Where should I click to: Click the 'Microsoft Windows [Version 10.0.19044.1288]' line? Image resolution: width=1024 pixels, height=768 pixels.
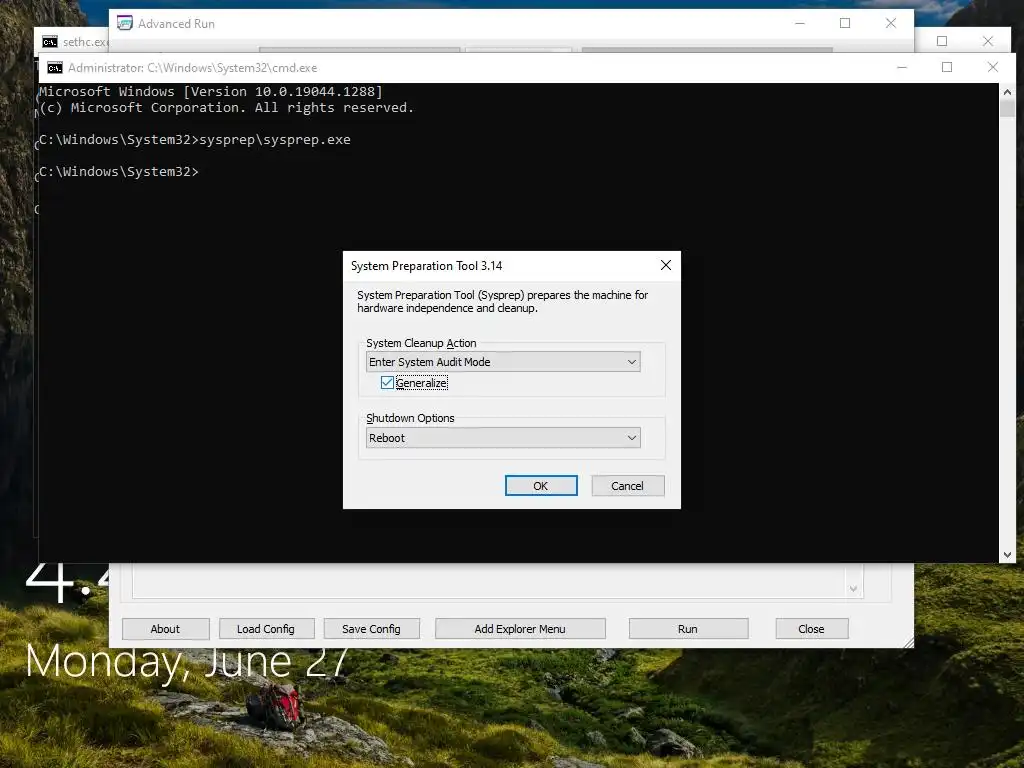[210, 91]
